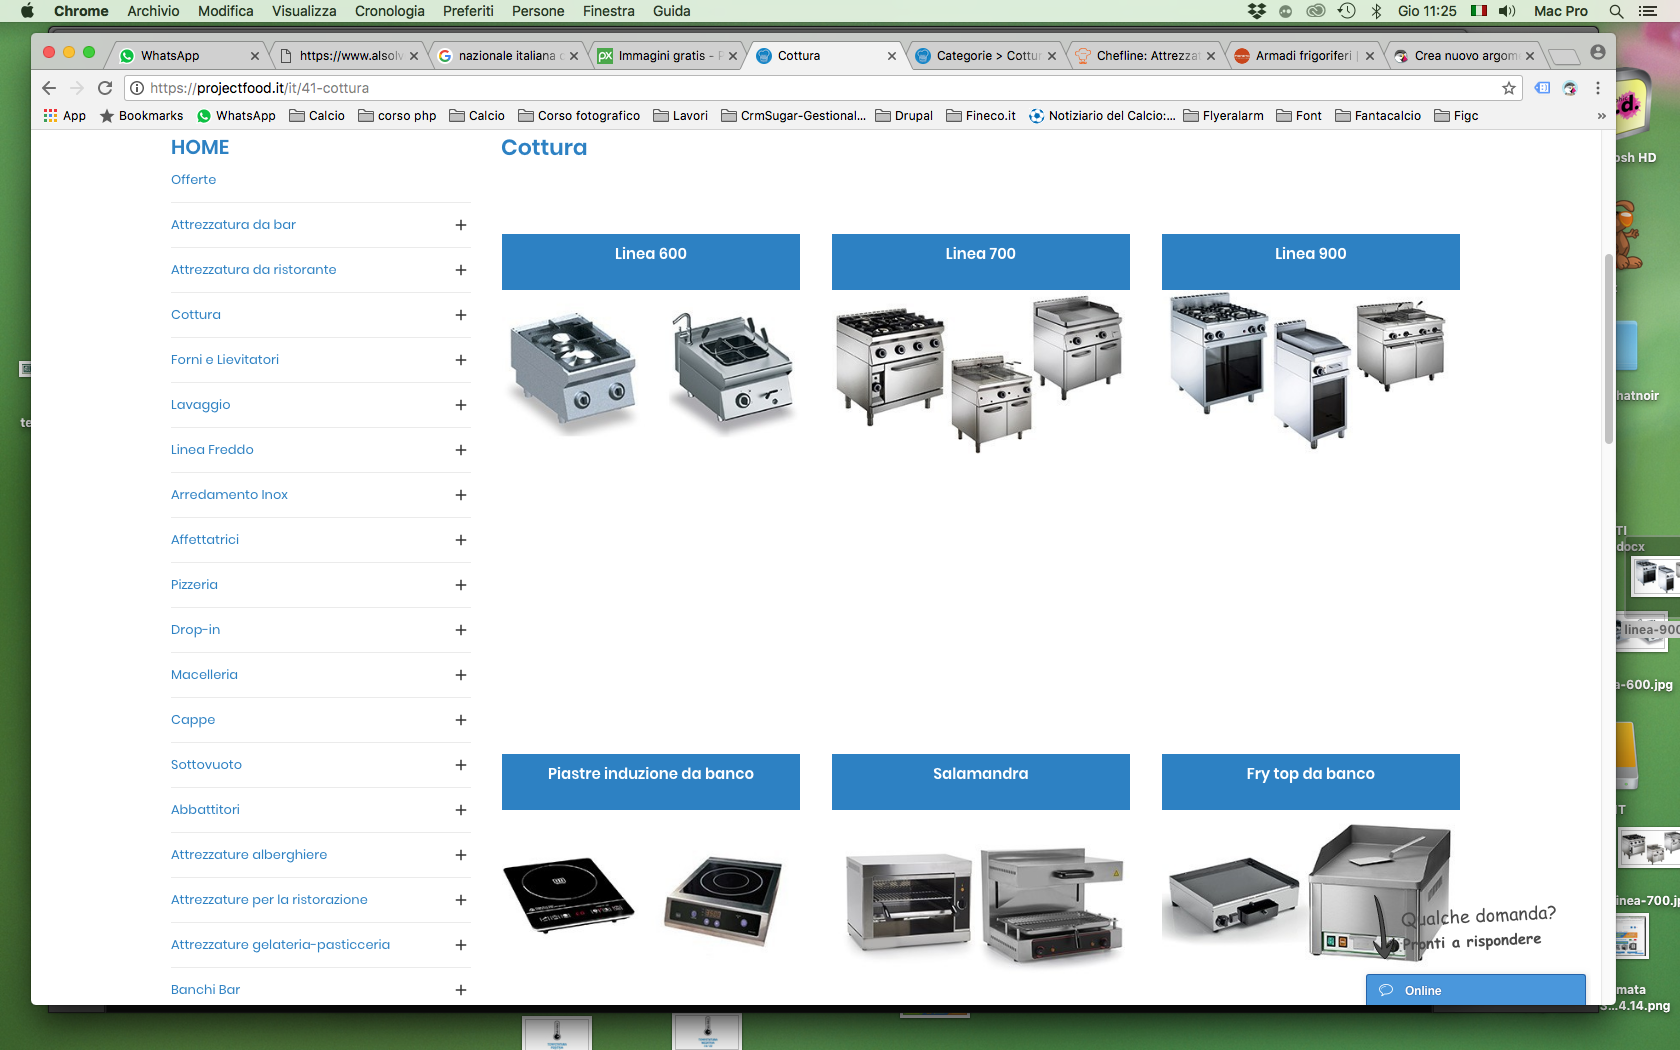Switch to the Chefline tab
1680x1050 pixels.
[1146, 56]
